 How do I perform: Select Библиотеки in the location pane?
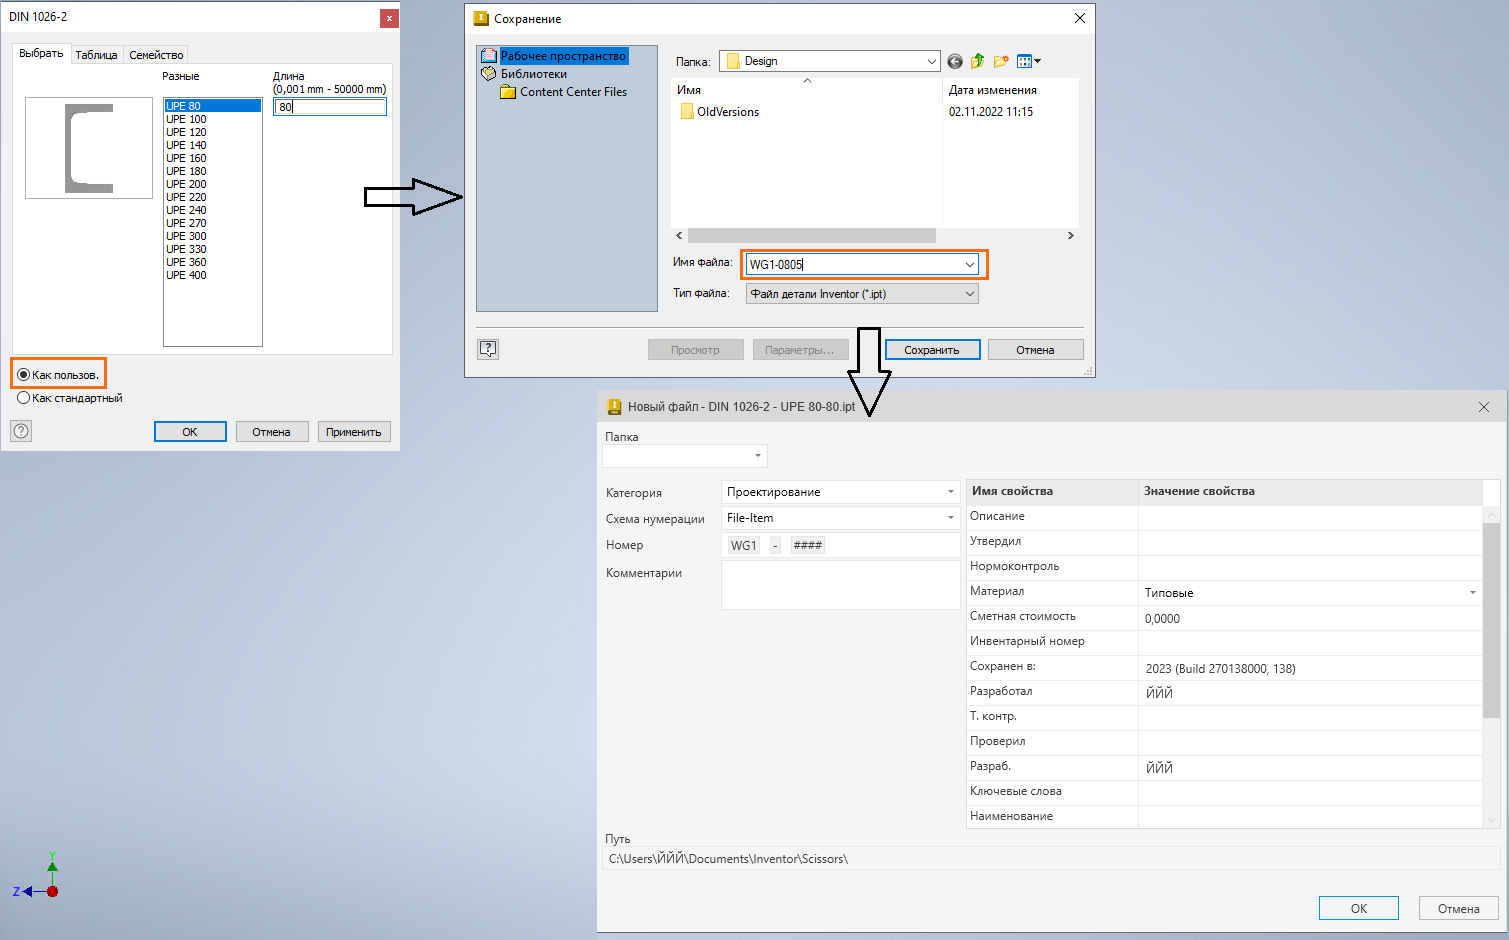(x=533, y=74)
